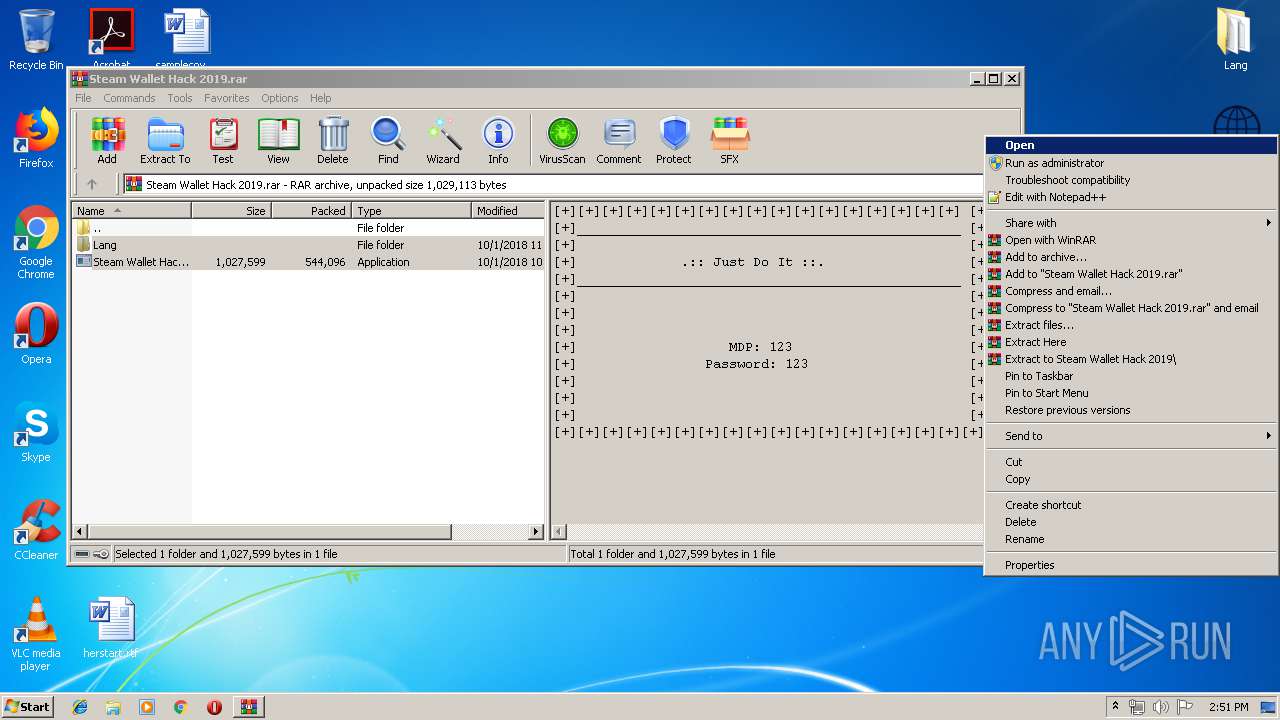Click the Add toolbar icon in WinRAR
Screen dimensions: 1280x720
tap(107, 140)
